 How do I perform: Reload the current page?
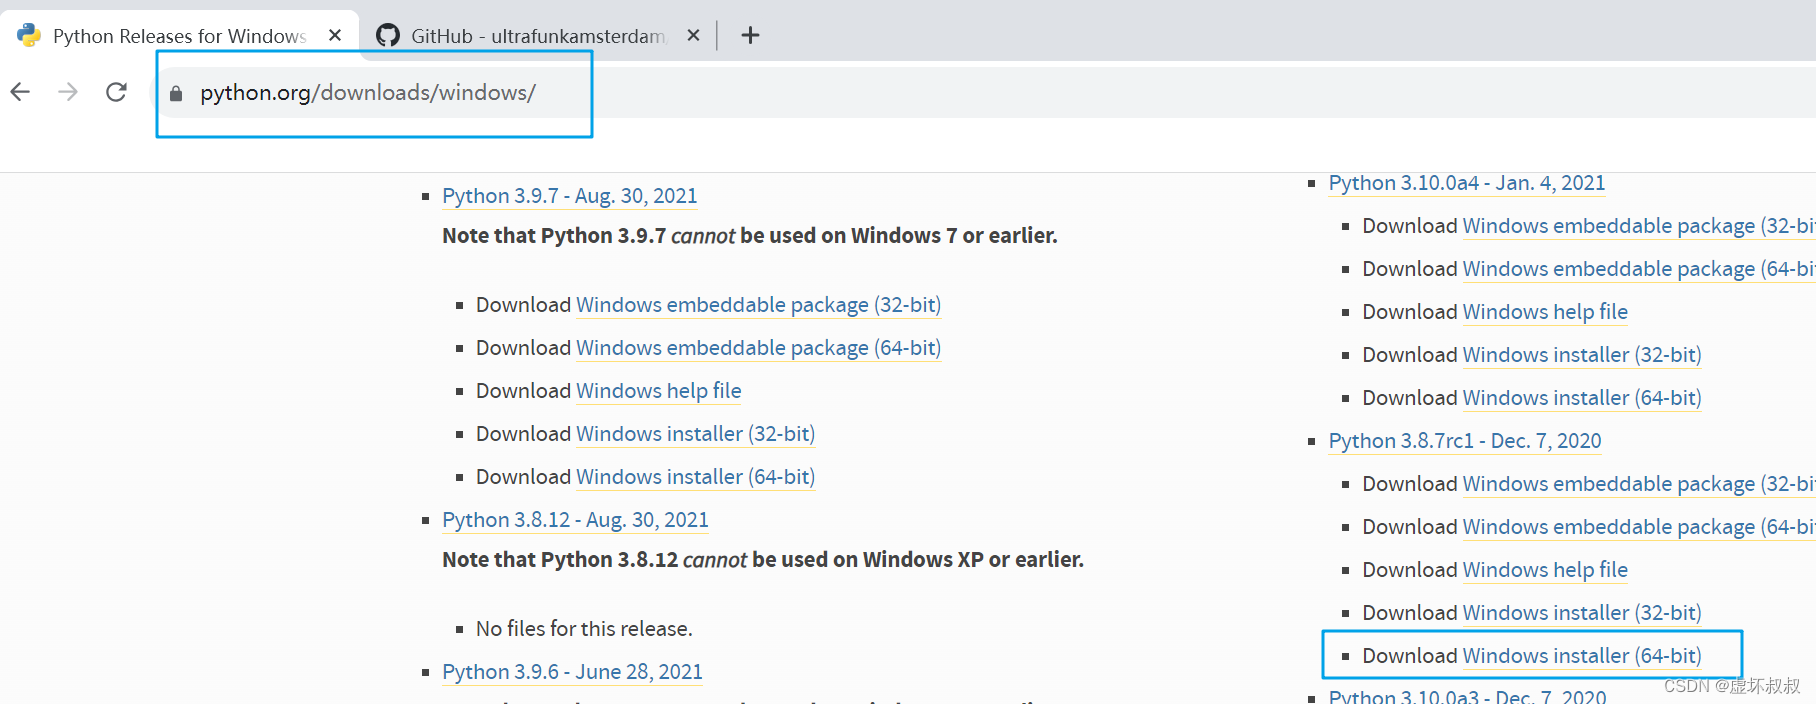[x=116, y=92]
